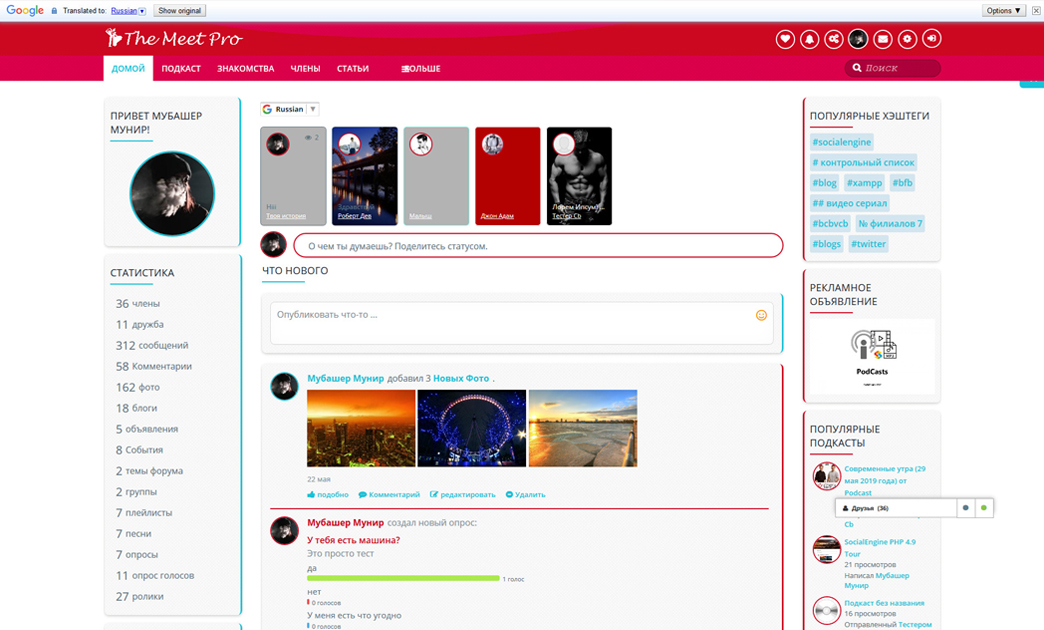1044x630 pixels.
Task: Click the settings gear icon in header
Action: tap(907, 39)
